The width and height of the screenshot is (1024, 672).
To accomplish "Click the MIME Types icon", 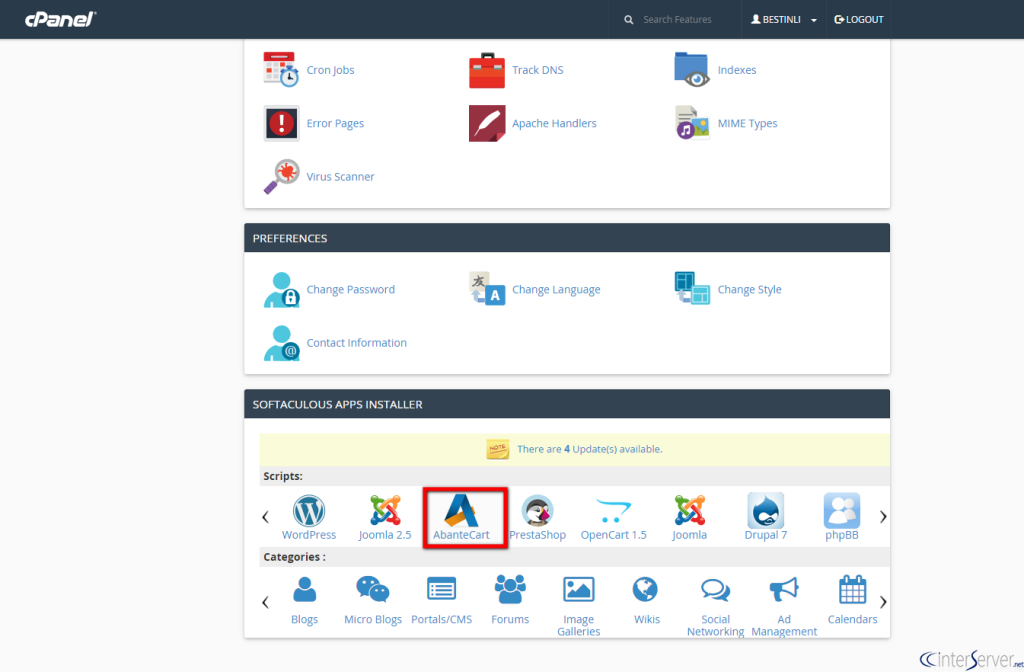I will [x=692, y=123].
